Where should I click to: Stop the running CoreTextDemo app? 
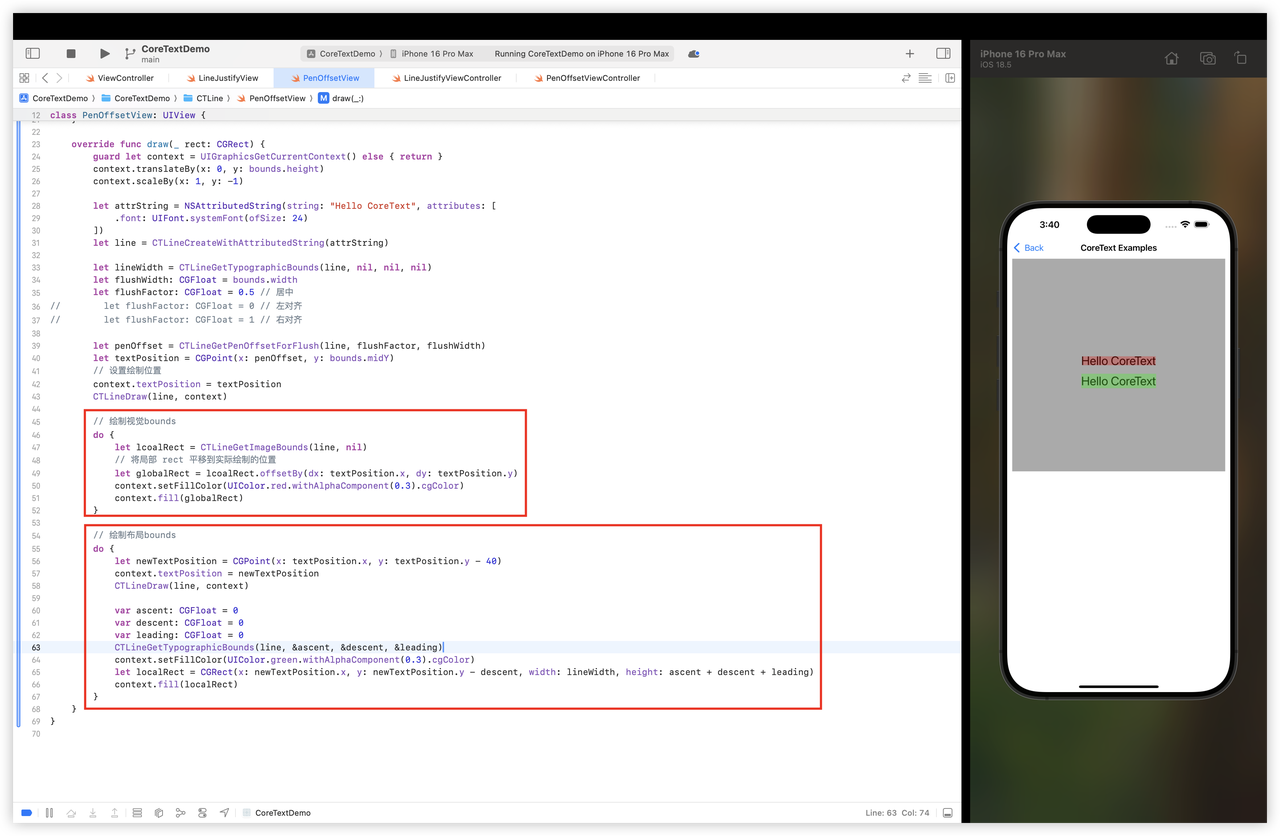[71, 54]
